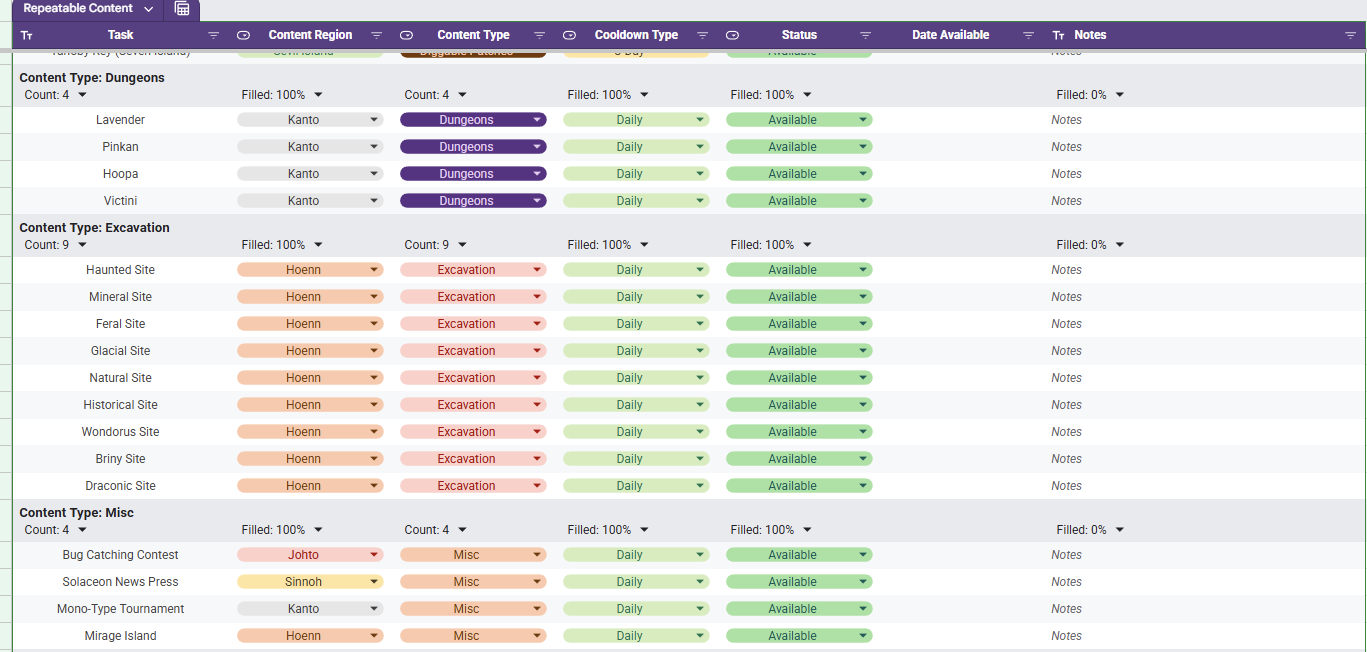Click the Date Available column filter icon

[1028, 35]
